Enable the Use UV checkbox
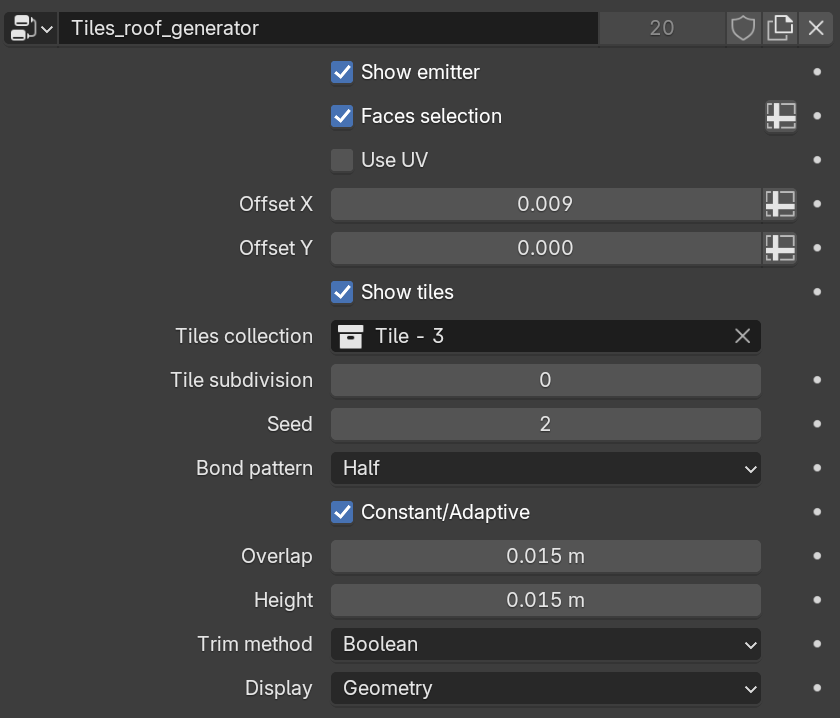Screen dimensions: 840x718 point(342,160)
